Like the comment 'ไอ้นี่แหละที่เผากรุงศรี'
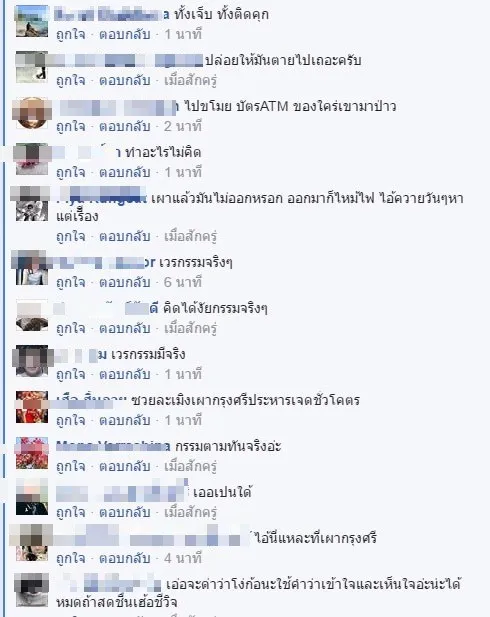The width and height of the screenshot is (490, 617). [70, 559]
